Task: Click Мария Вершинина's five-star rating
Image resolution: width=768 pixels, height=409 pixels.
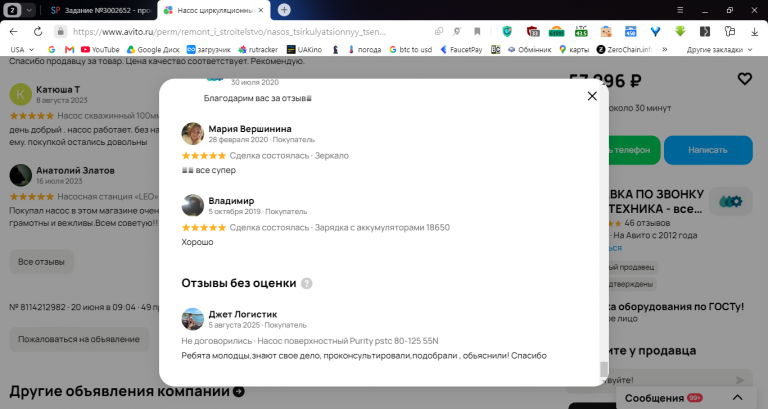Action: pos(204,156)
